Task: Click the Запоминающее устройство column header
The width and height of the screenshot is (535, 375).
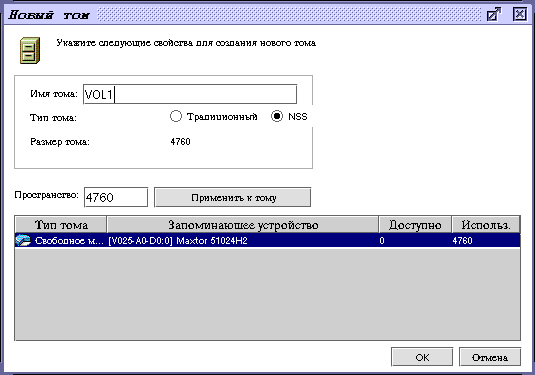Action: pos(243,225)
